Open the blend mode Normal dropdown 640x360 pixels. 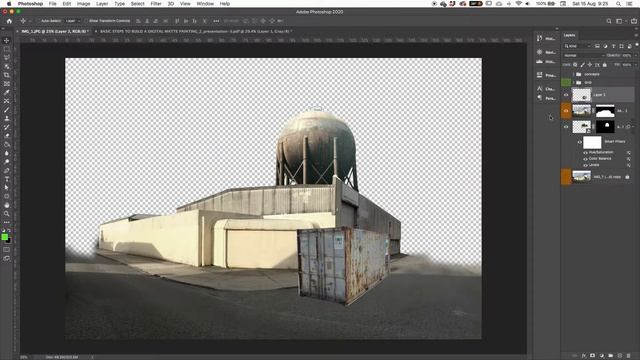583,56
